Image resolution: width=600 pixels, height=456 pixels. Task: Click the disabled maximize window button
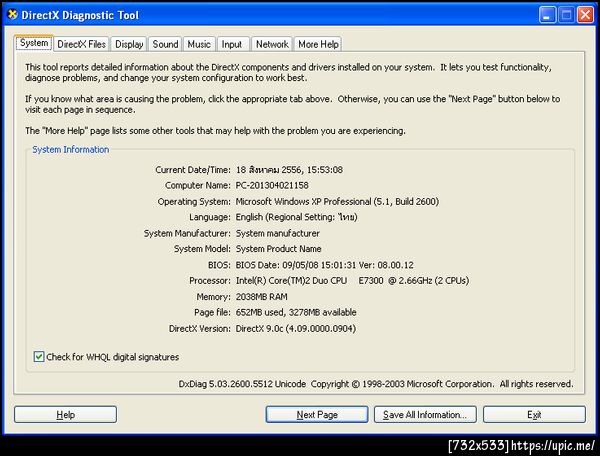(566, 15)
